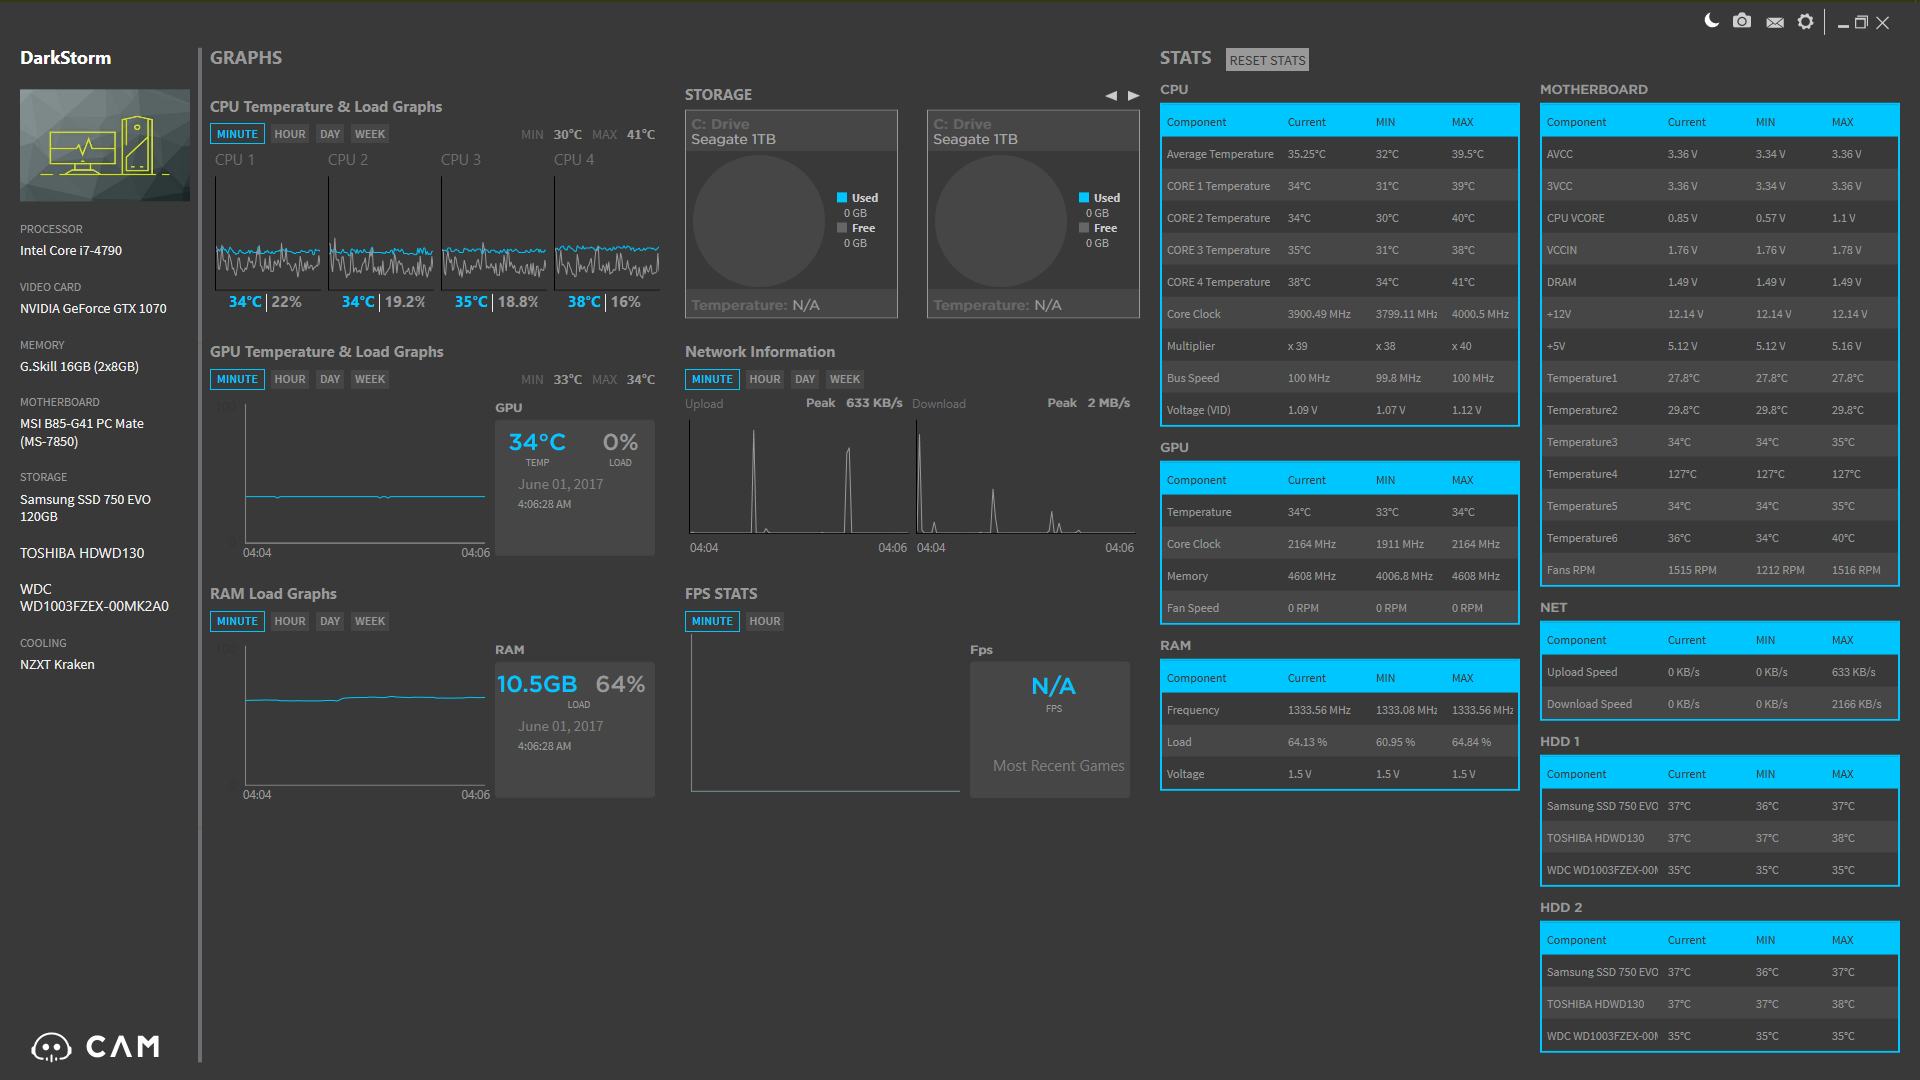Viewport: 1920px width, 1080px height.
Task: Select MINUTE tab for Network Information
Action: (712, 379)
